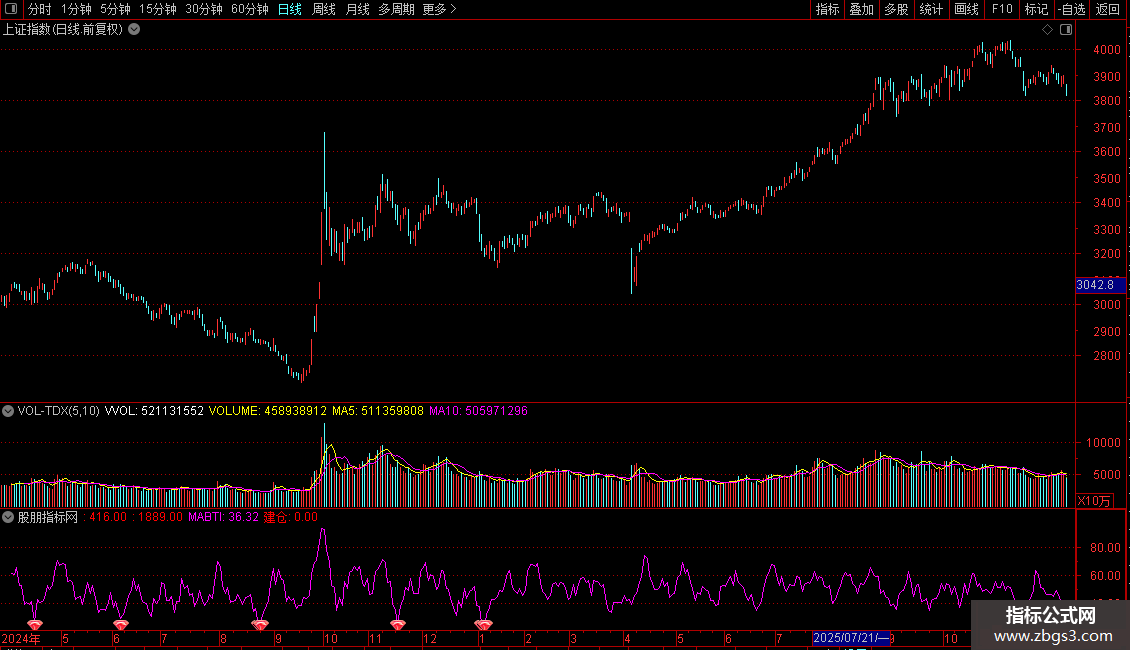
Task: Select the 1分钟 period
Action: [76, 9]
